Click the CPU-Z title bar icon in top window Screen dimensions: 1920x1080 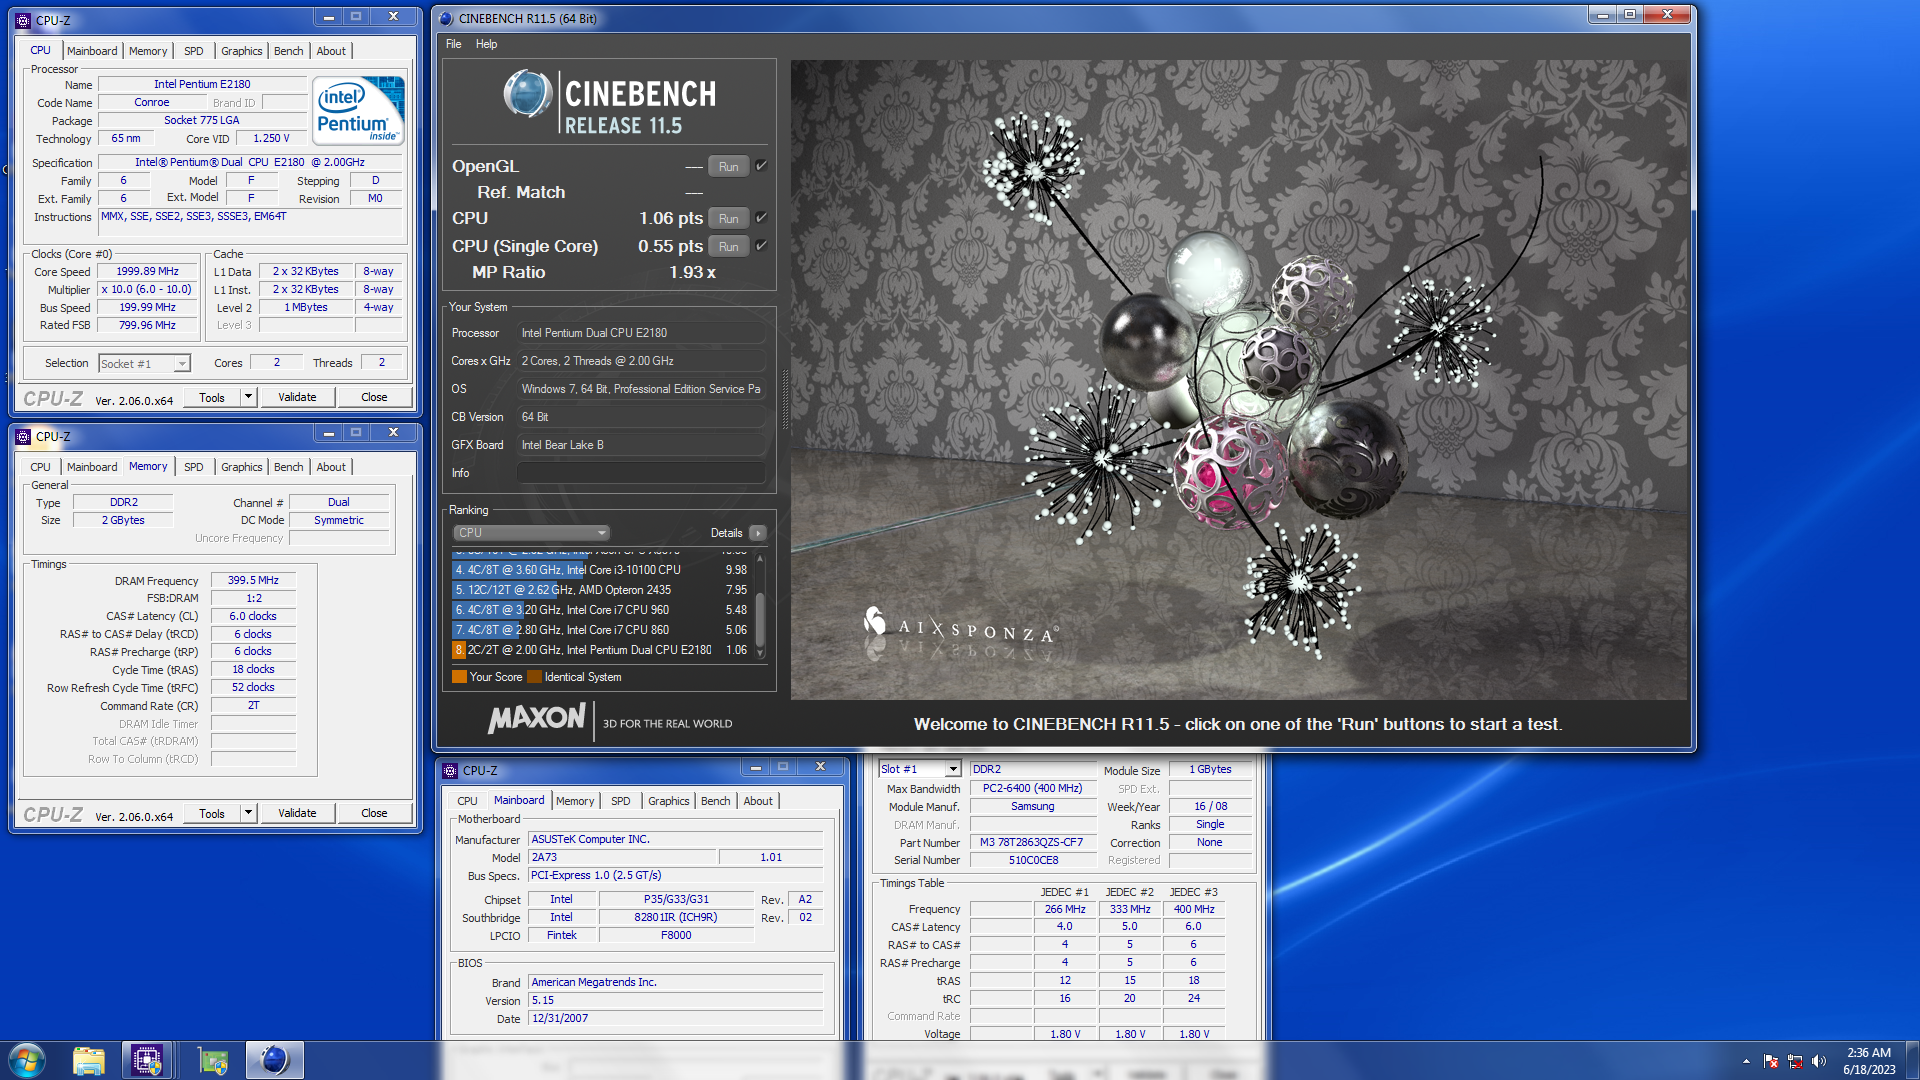coord(23,20)
